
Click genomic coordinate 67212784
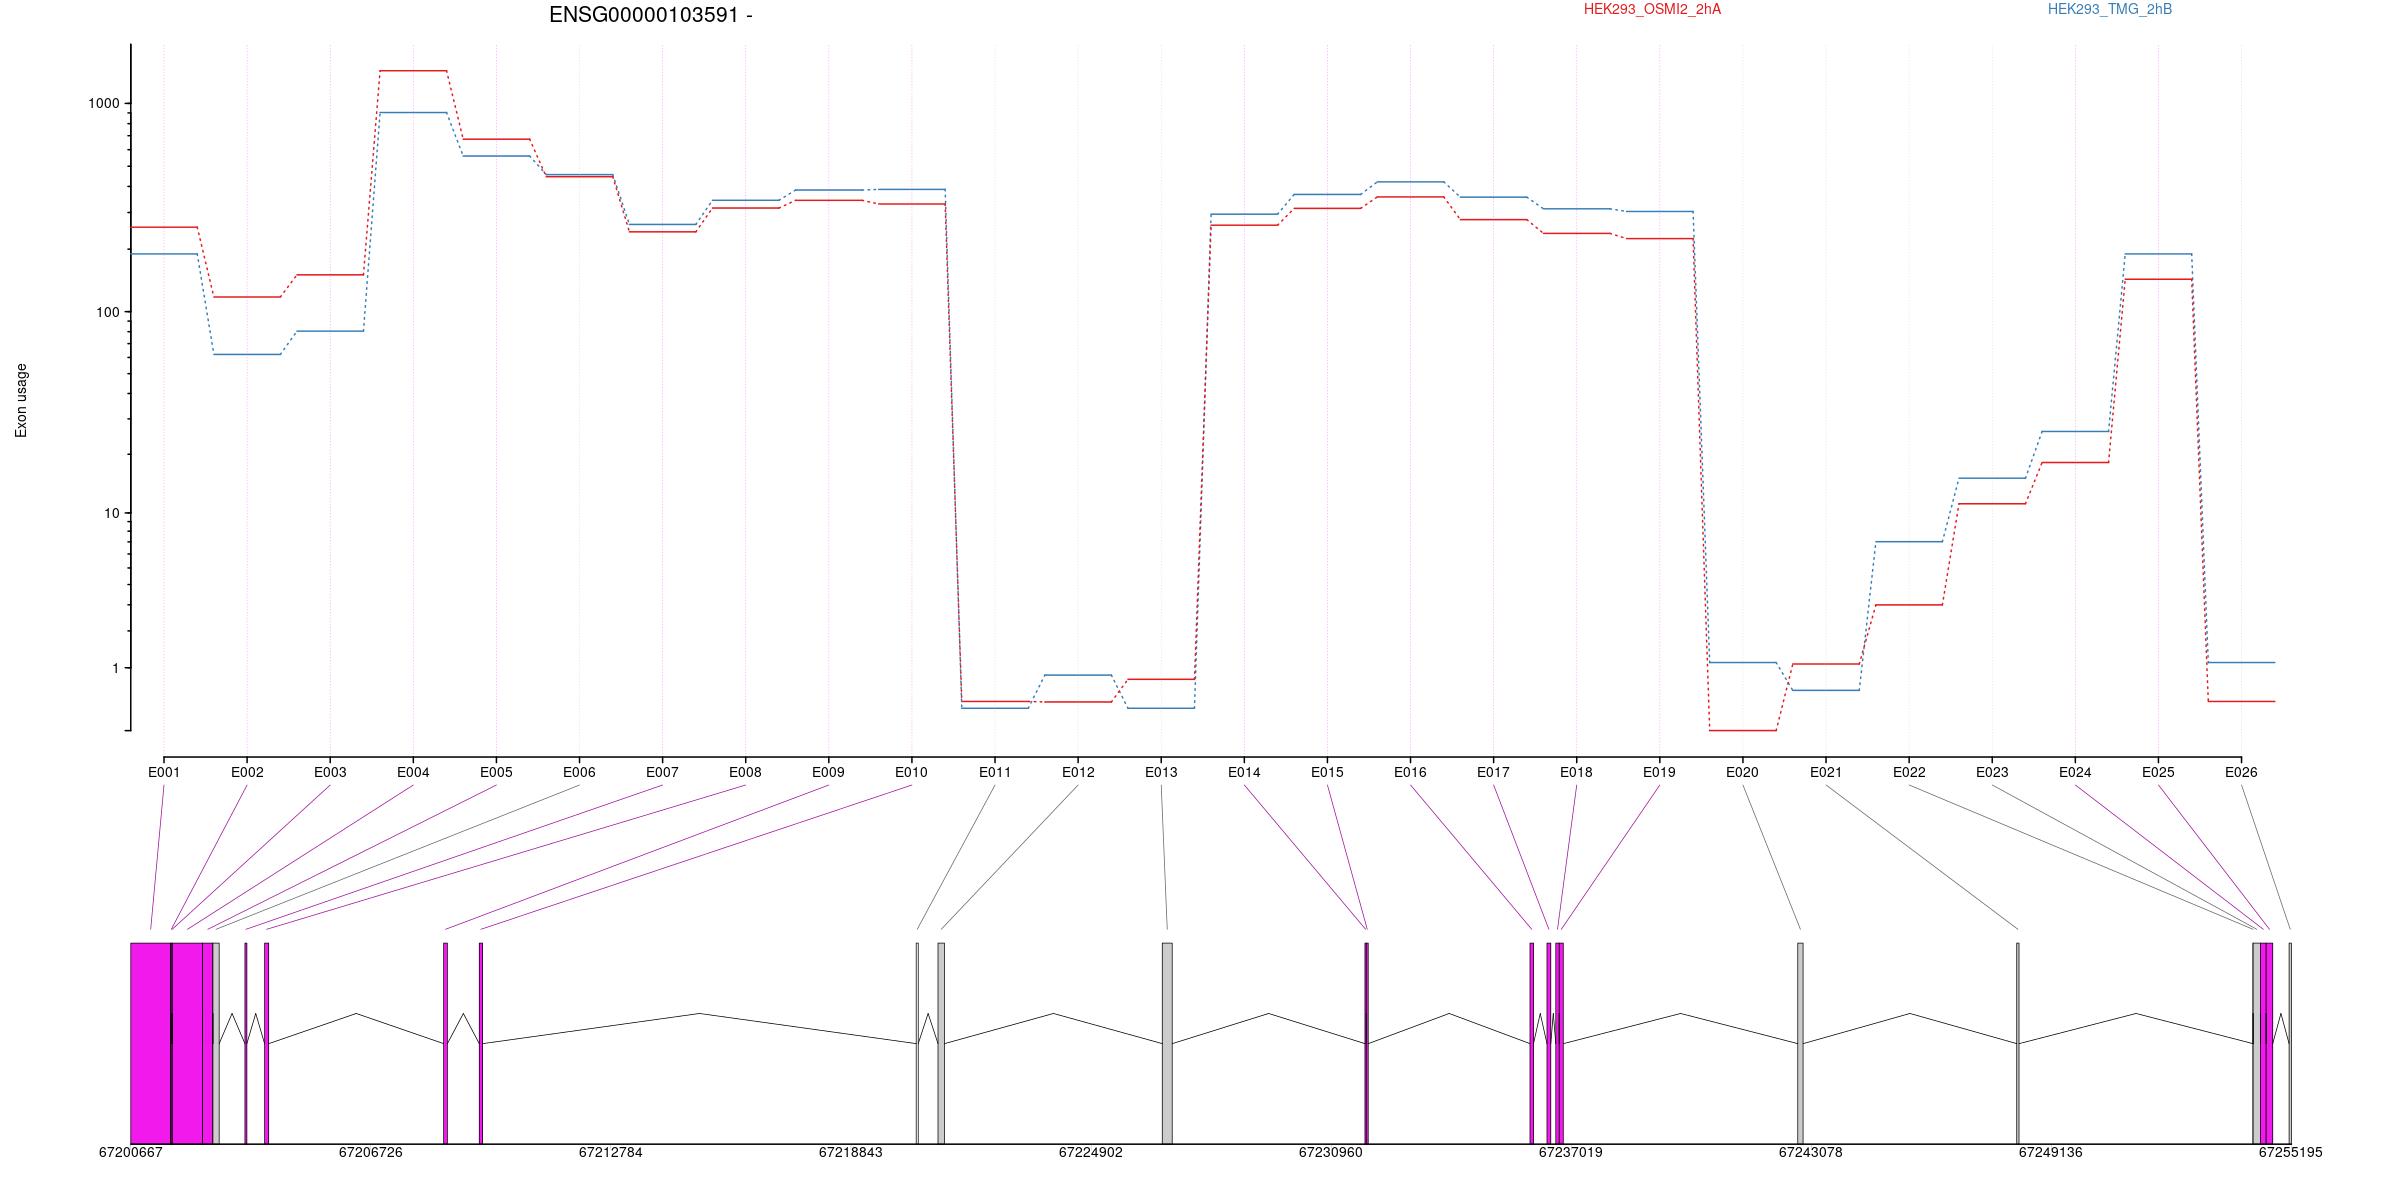611,1152
